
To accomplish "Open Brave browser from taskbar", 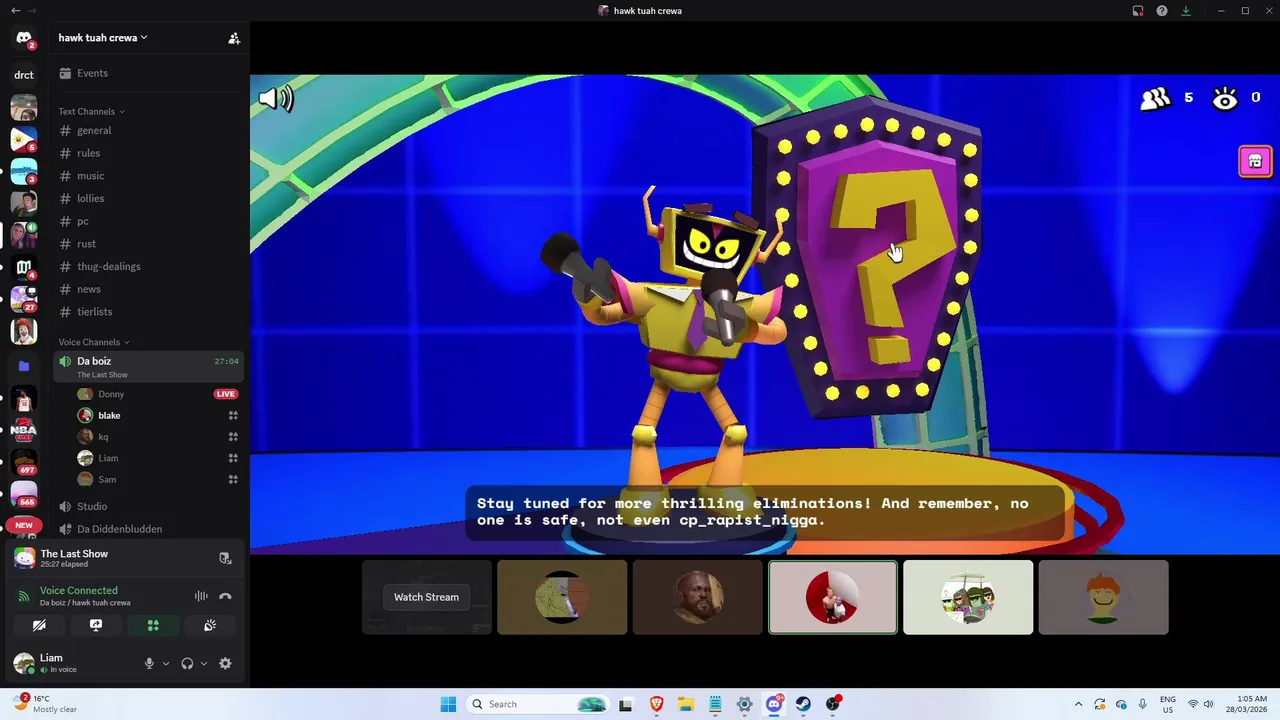I will pos(656,704).
